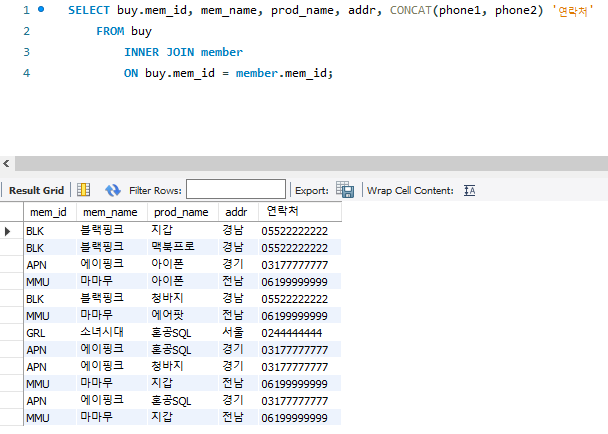
Task: Click CONCAT function in query
Action: click(x=411, y=10)
